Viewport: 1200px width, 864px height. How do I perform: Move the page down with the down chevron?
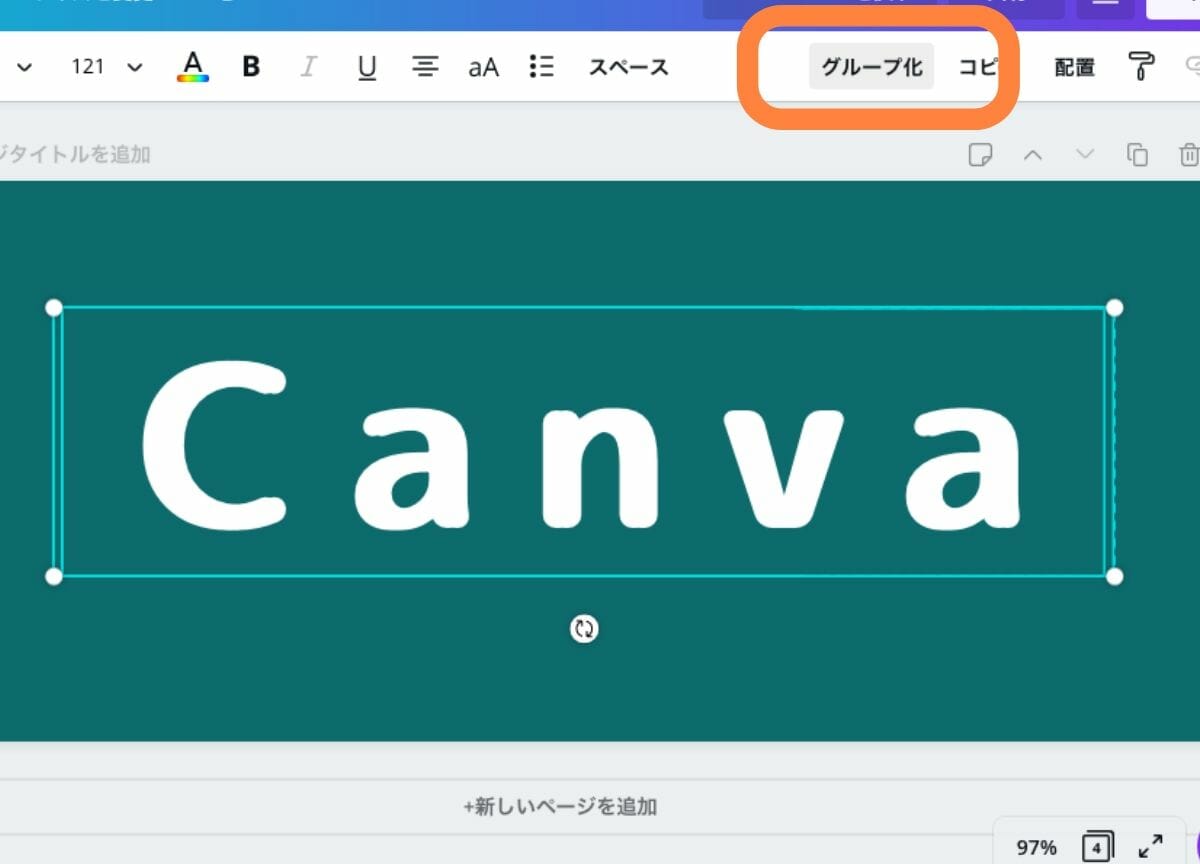1085,155
